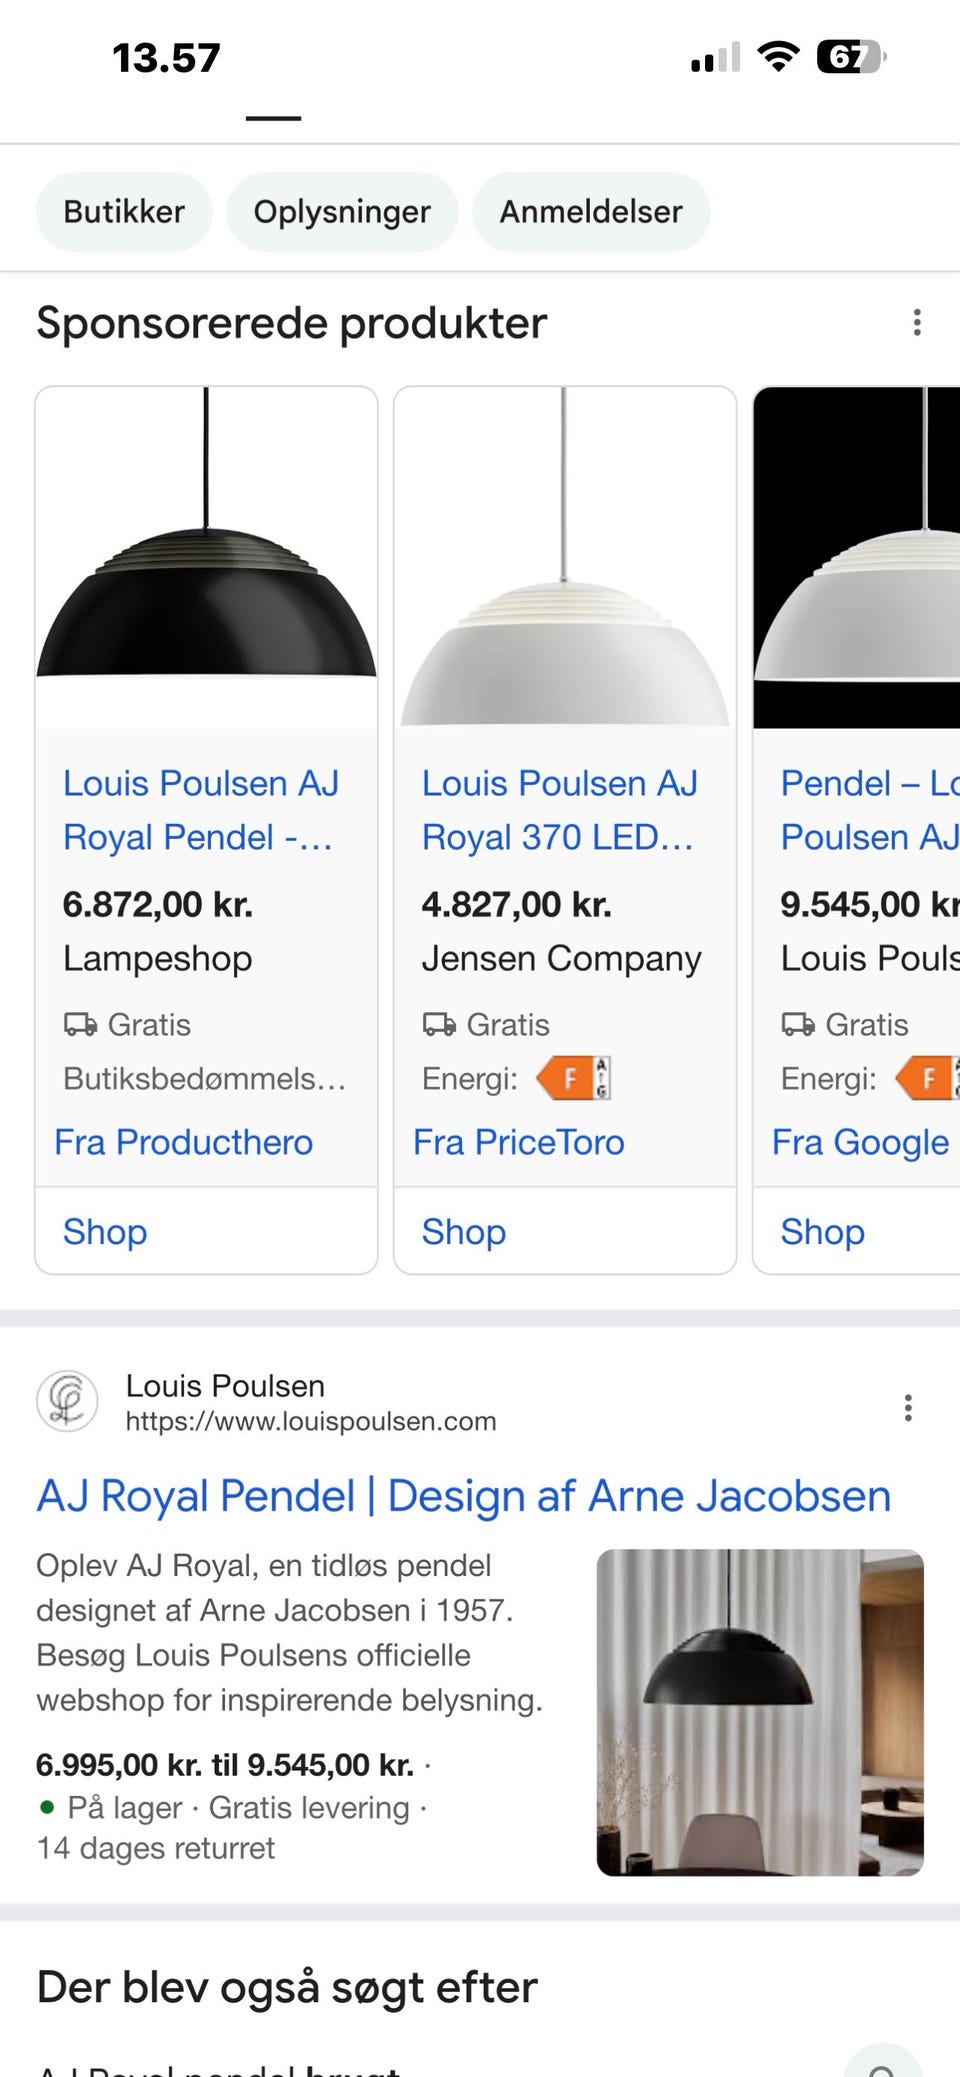Tap search icon beside AJ Royal pendel suggestion
The image size is (960, 2077).
(883, 2062)
